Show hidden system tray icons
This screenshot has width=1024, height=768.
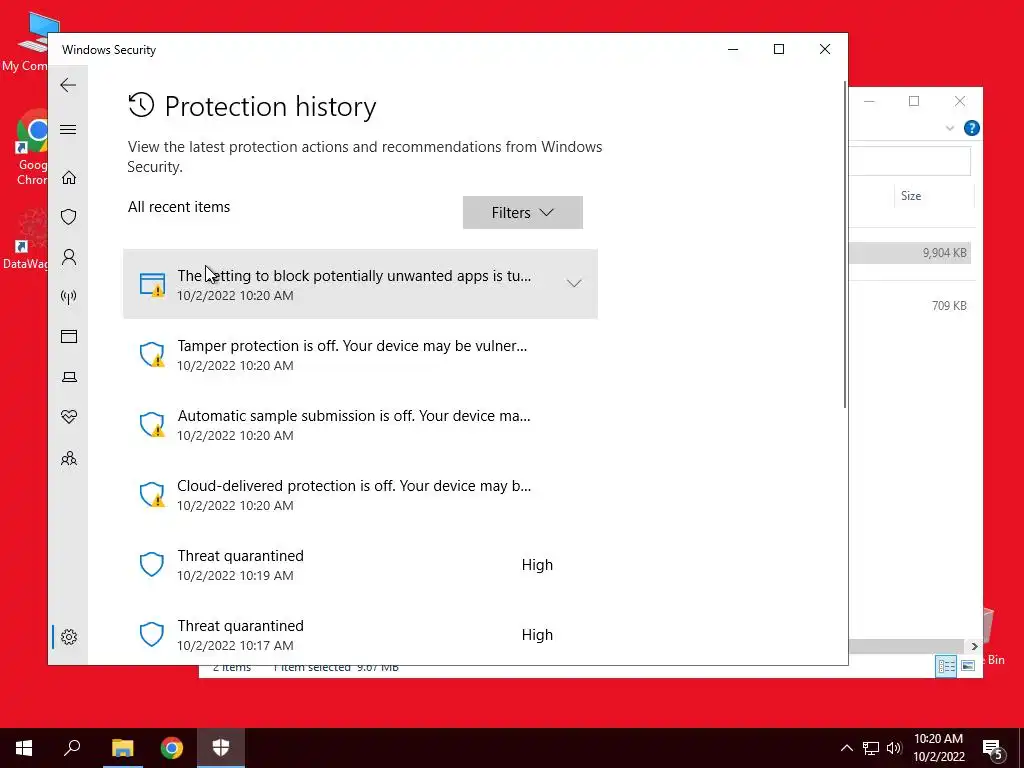click(846, 748)
